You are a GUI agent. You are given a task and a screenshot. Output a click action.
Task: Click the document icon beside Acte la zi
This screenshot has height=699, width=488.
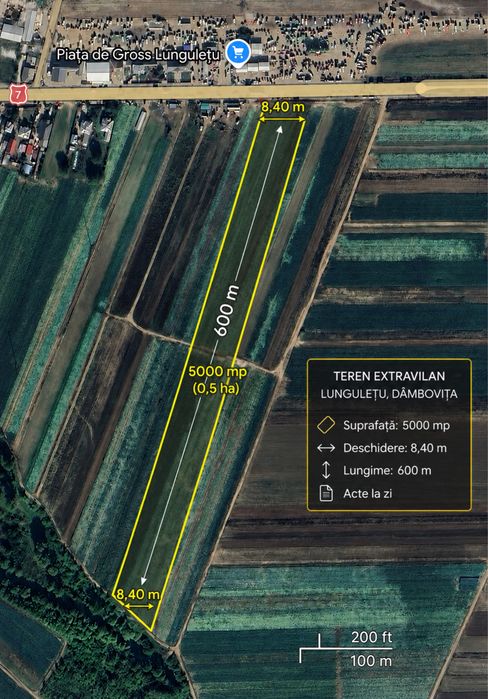point(326,493)
